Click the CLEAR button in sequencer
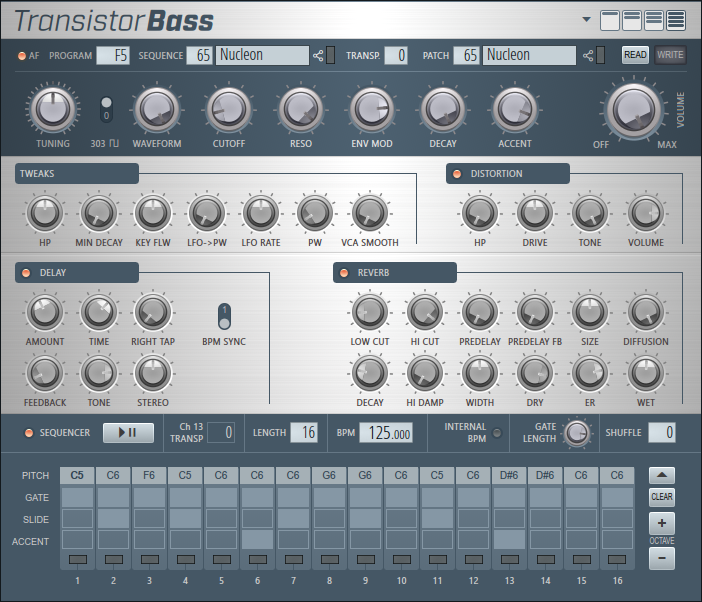Image resolution: width=702 pixels, height=602 pixels. (661, 497)
